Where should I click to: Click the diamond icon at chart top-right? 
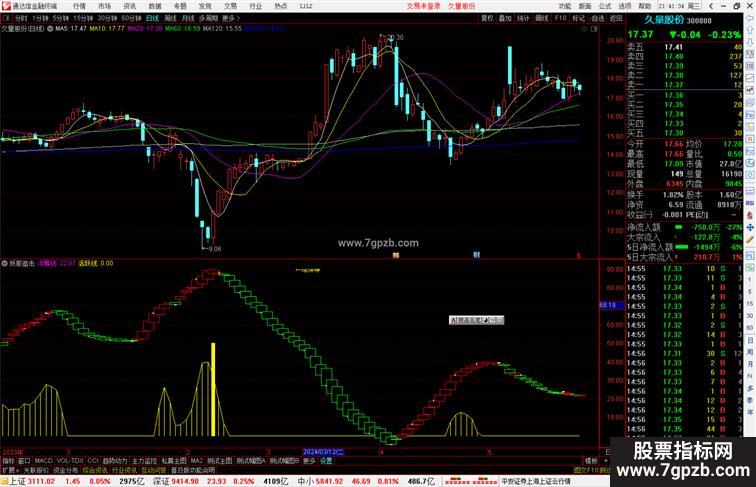584,29
